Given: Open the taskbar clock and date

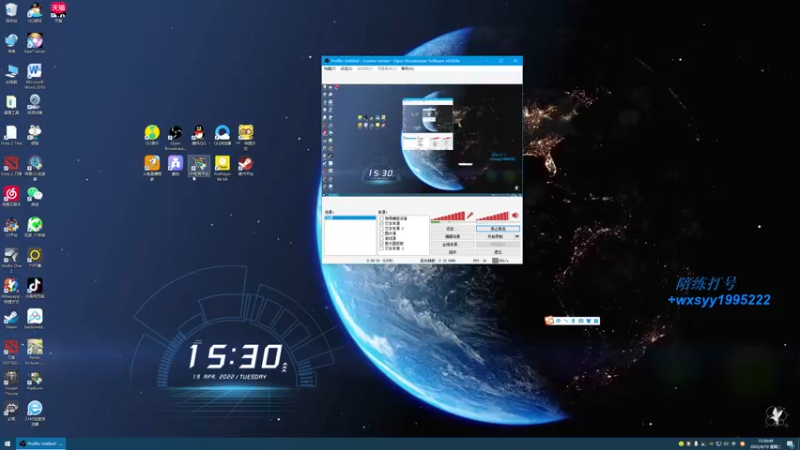Looking at the screenshot, I should [766, 443].
